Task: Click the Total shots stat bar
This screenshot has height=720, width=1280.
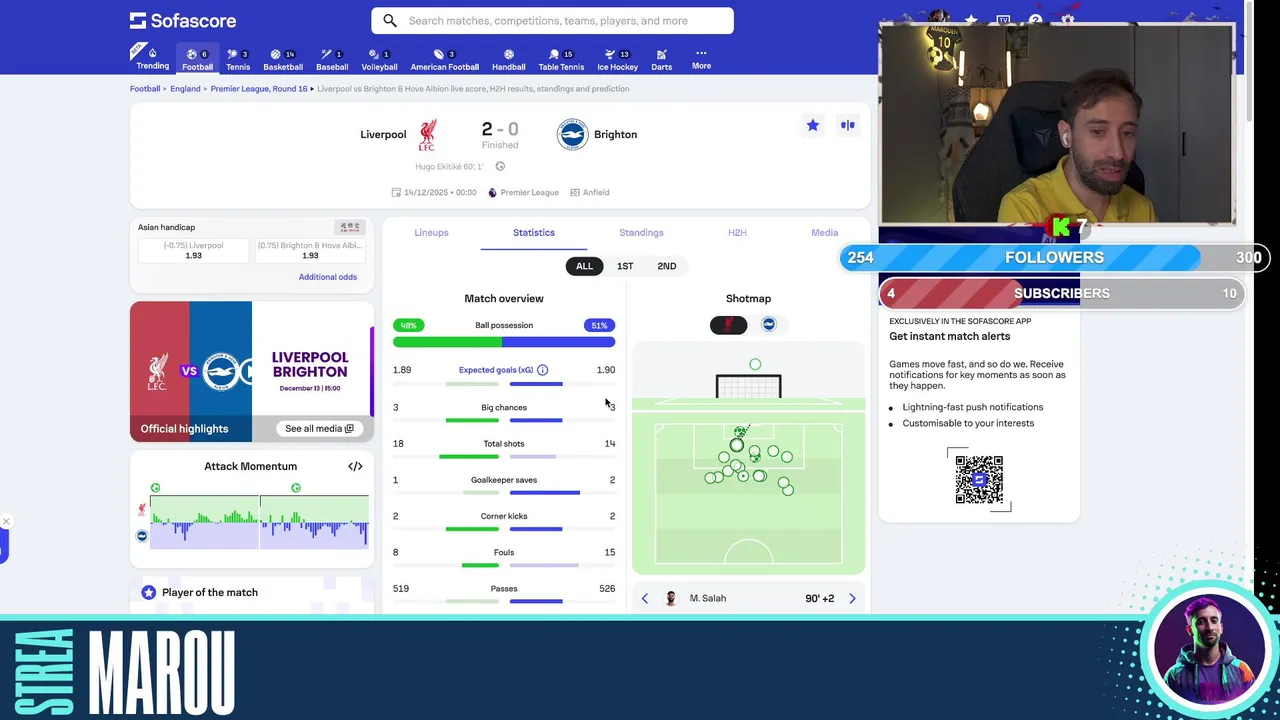Action: click(504, 456)
